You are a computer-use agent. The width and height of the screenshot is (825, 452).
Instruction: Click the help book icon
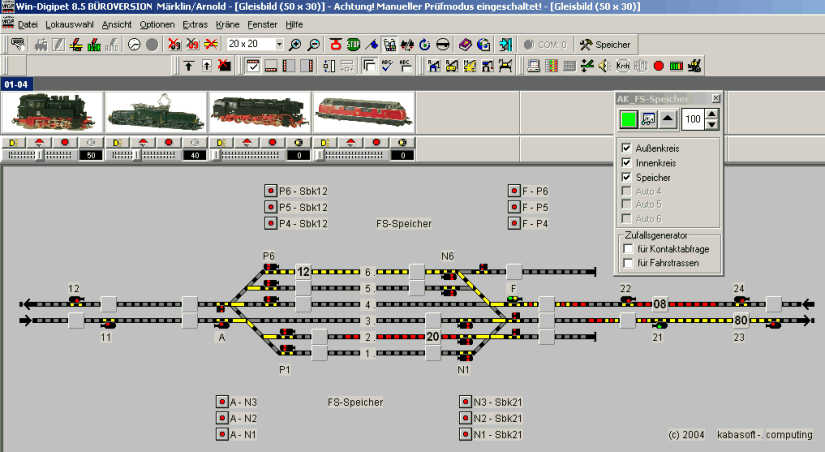tap(465, 45)
